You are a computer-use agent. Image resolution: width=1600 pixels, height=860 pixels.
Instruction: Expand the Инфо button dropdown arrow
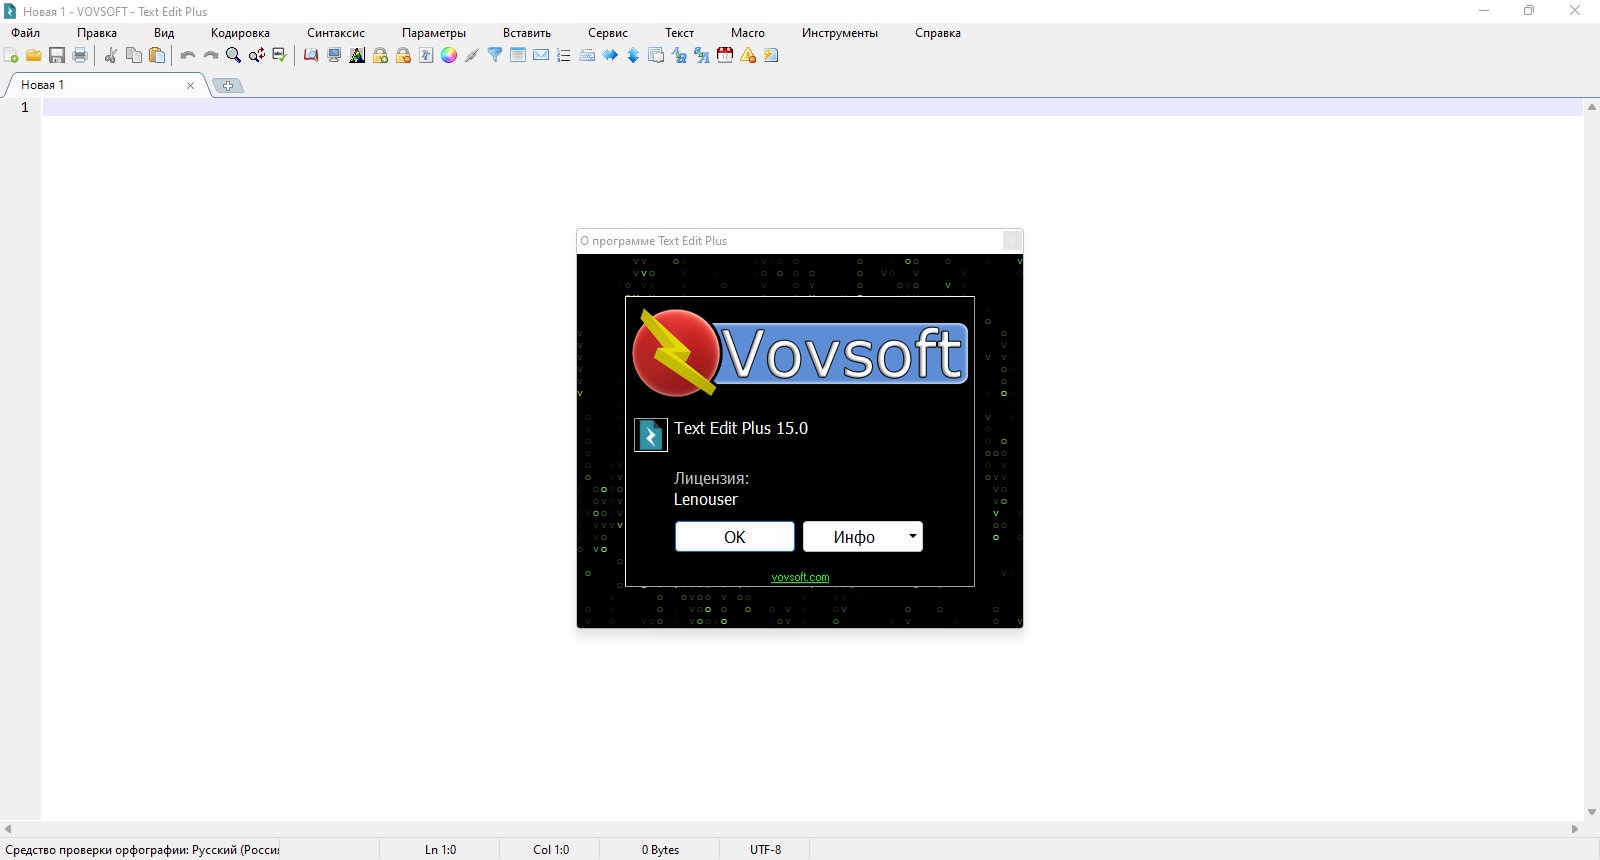912,536
